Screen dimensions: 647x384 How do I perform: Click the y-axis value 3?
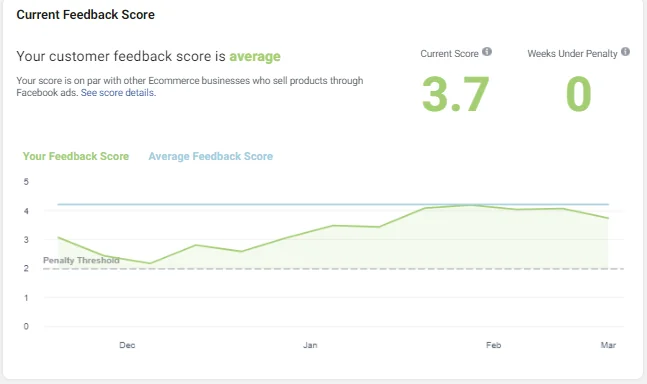point(26,240)
